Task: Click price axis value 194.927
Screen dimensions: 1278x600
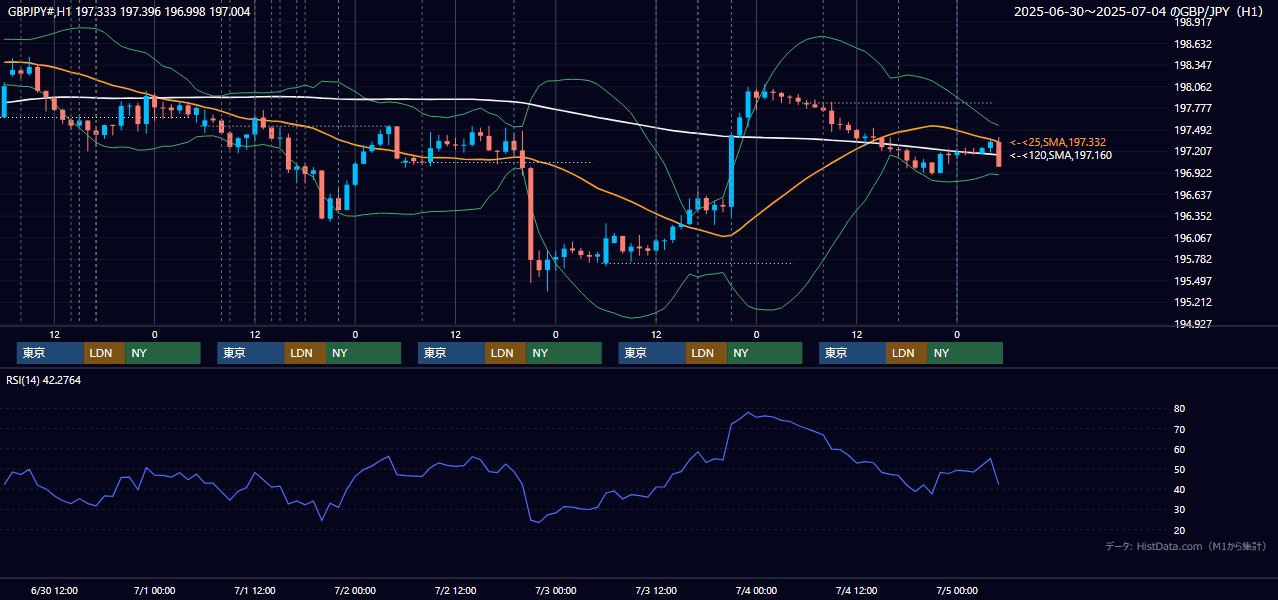Action: [1193, 324]
